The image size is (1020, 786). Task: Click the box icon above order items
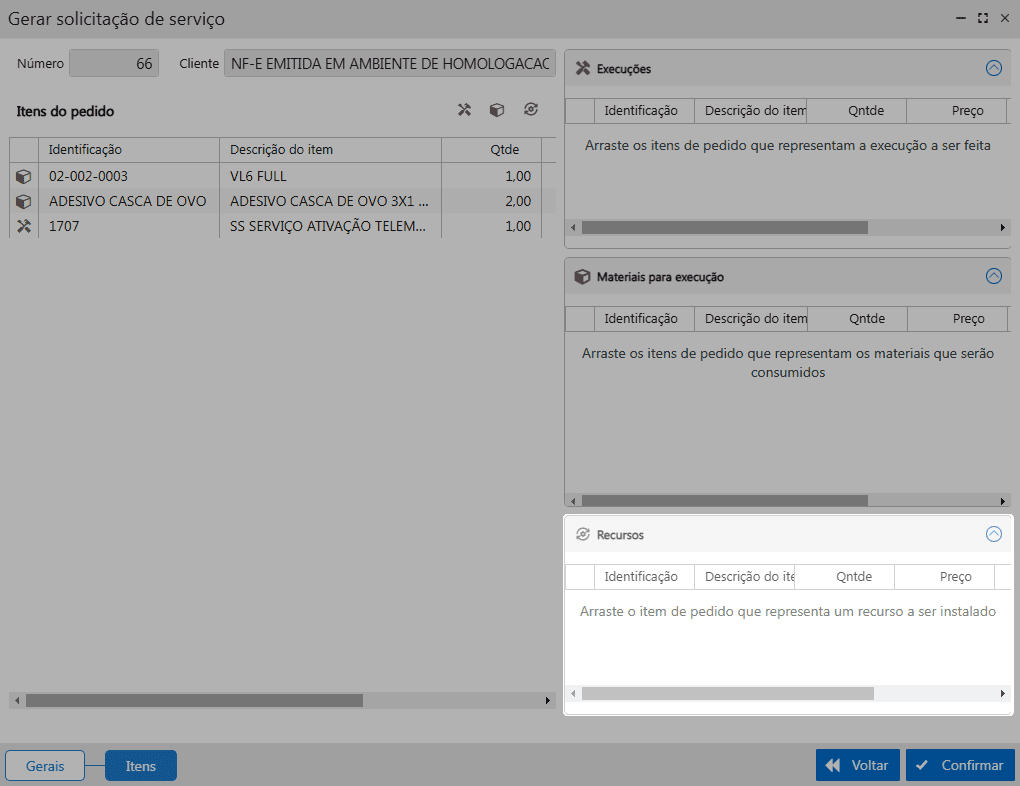point(496,110)
